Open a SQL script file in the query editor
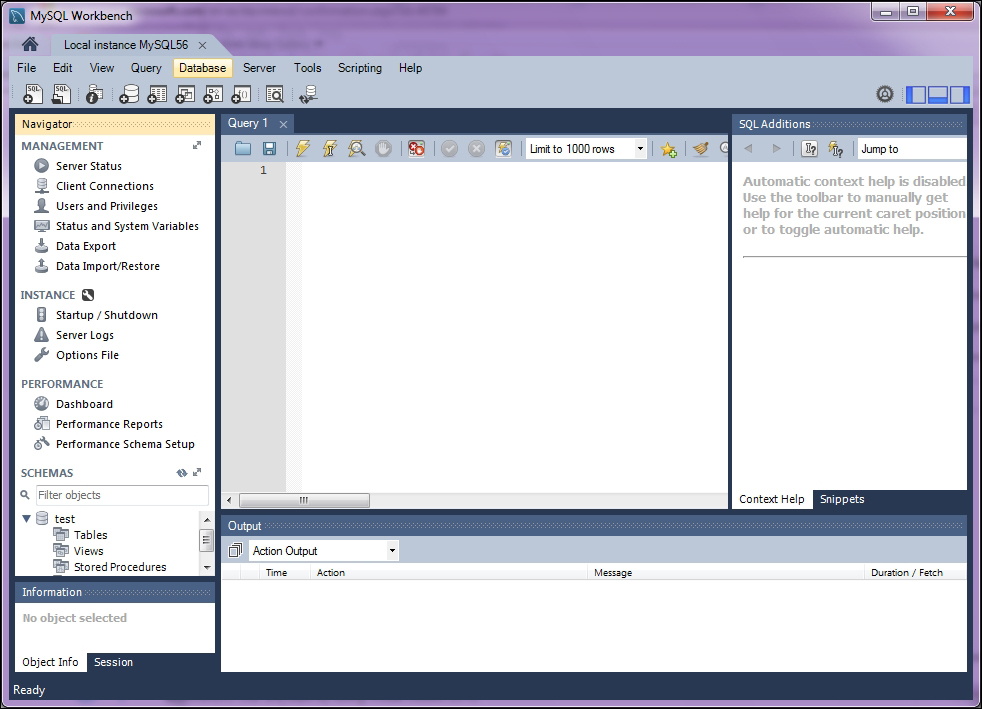 (x=243, y=149)
